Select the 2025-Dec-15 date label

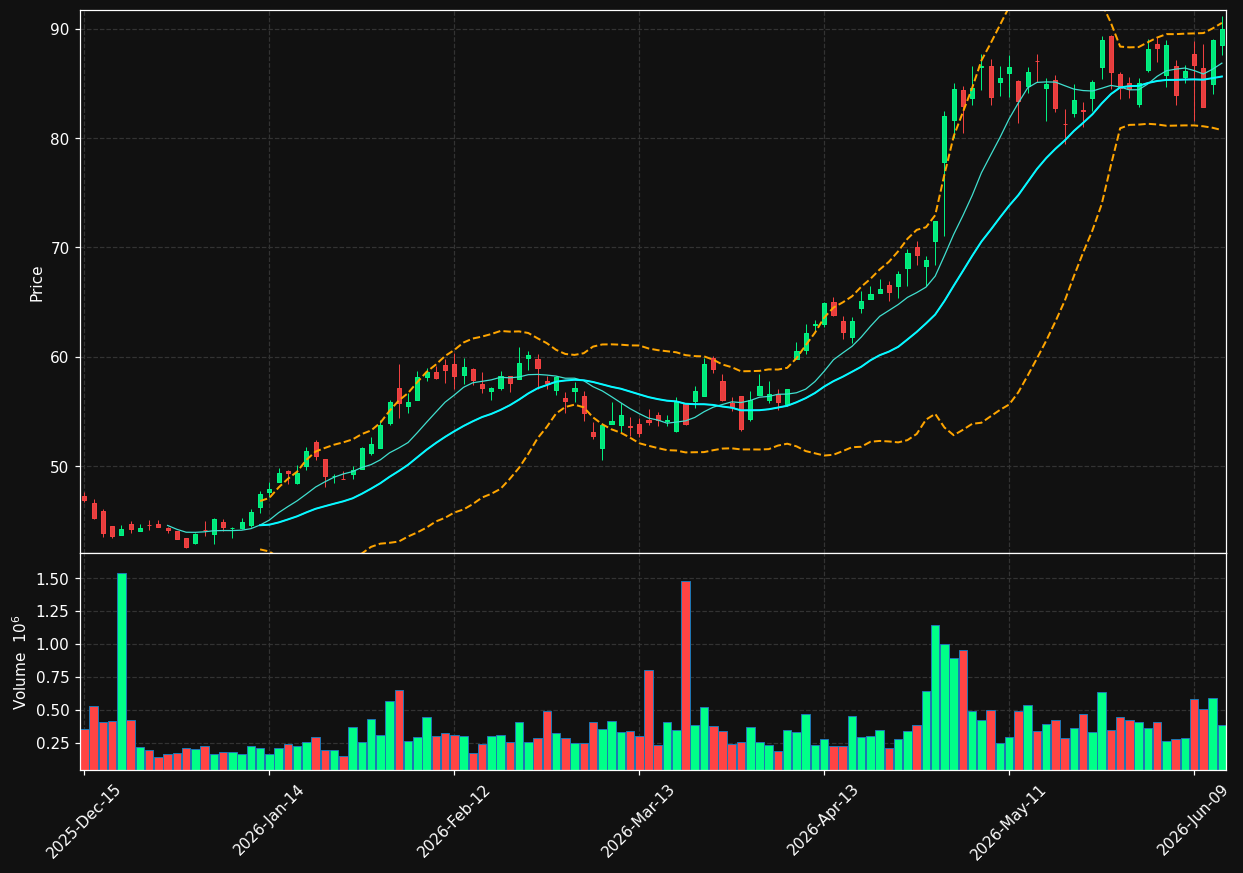coord(84,820)
